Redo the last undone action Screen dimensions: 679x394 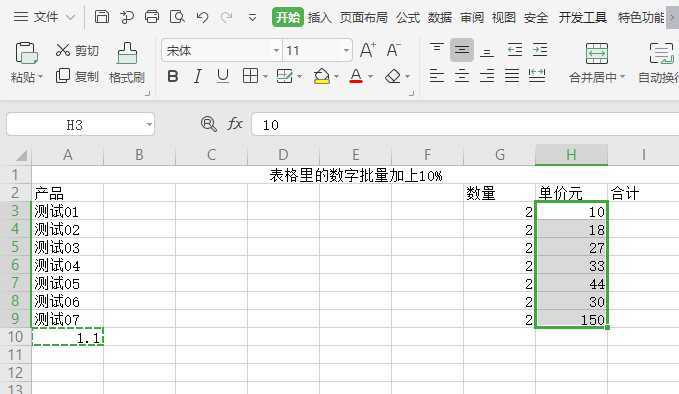[226, 17]
